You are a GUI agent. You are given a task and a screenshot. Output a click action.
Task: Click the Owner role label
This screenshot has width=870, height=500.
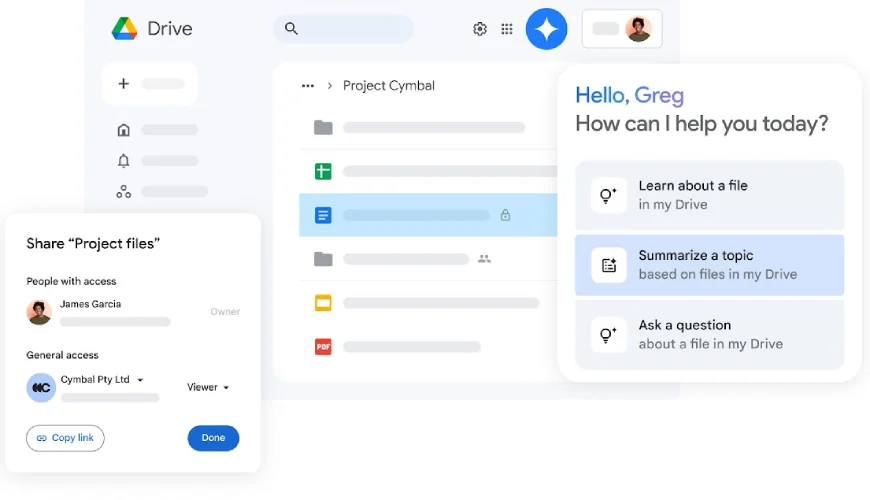[x=225, y=312]
